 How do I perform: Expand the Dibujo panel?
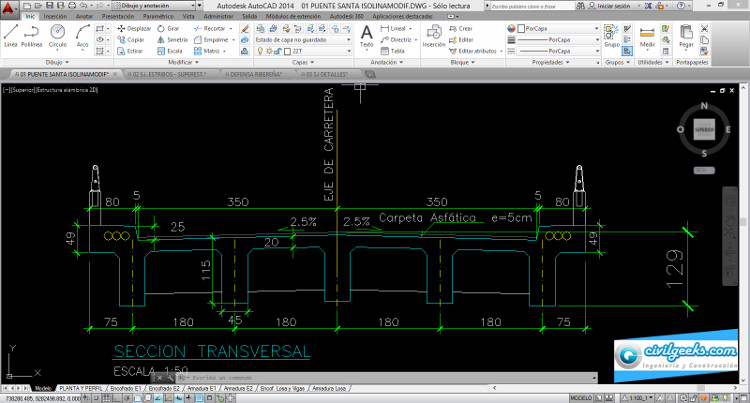(57, 62)
